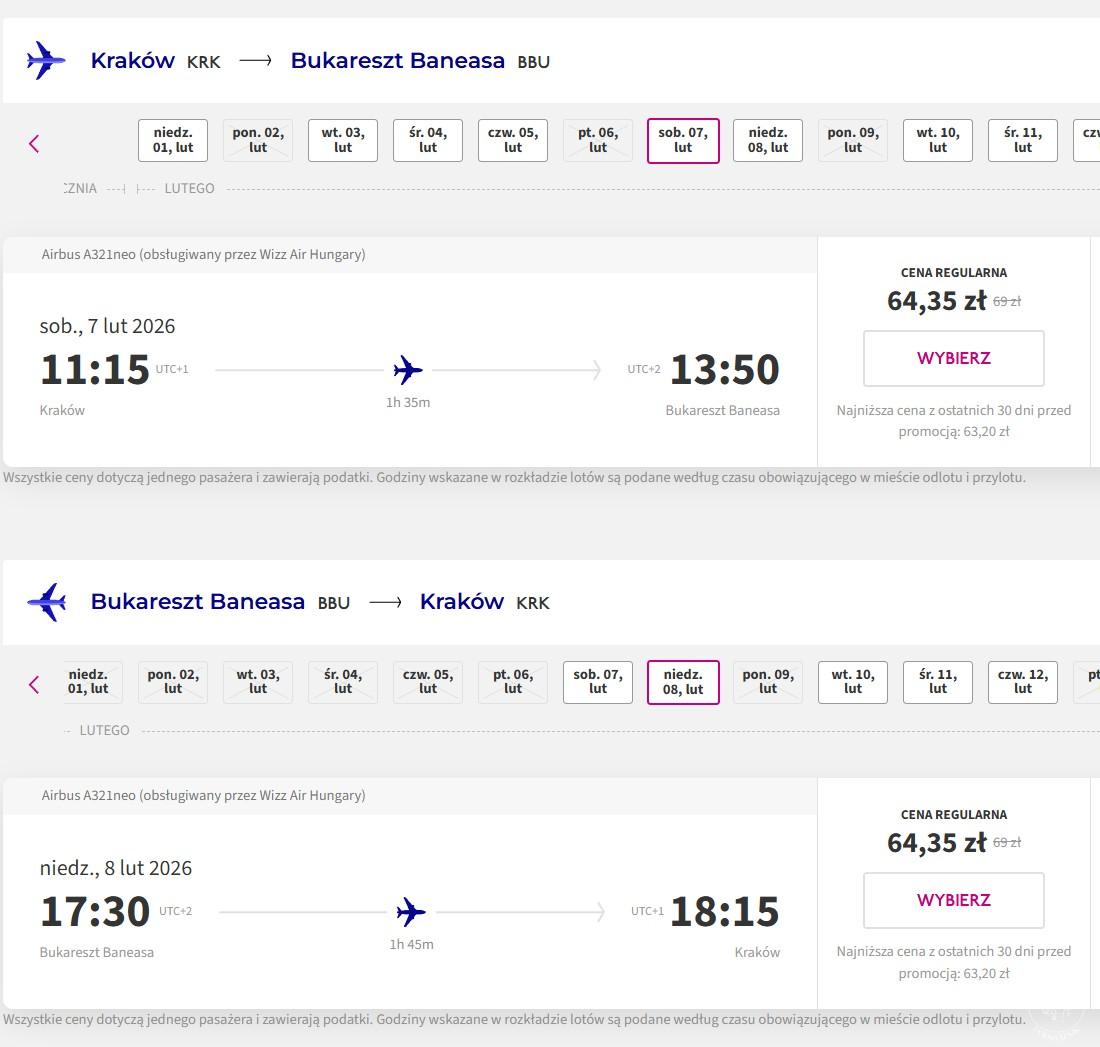Pick return date wt. 10, lut
The width and height of the screenshot is (1100, 1047).
[x=853, y=682]
